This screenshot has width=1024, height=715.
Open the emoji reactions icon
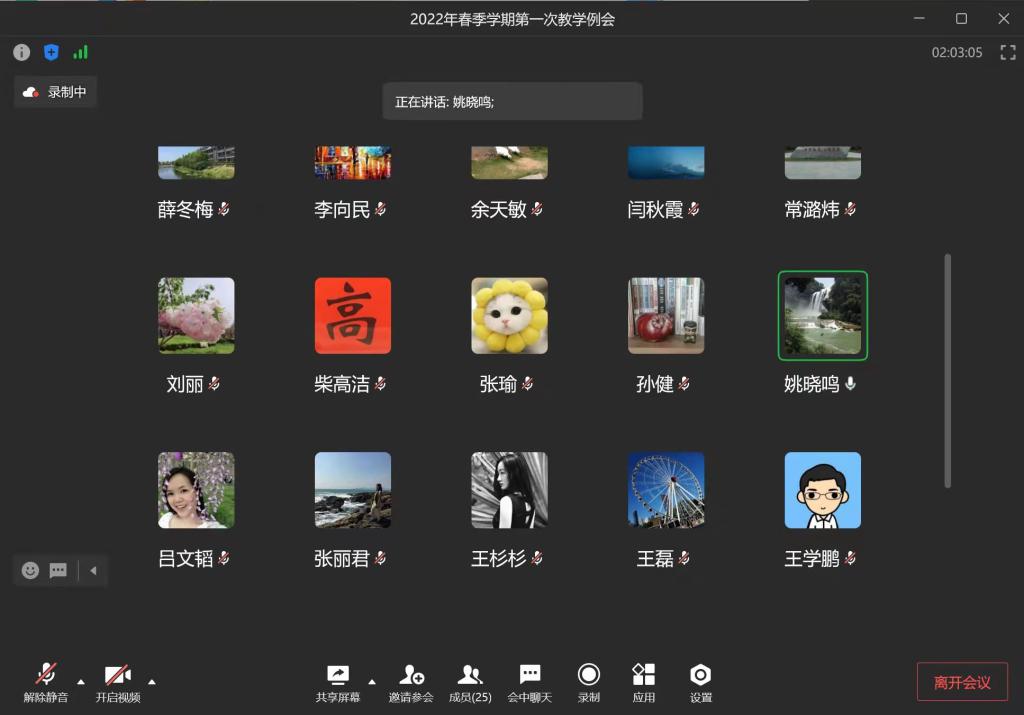tap(30, 570)
